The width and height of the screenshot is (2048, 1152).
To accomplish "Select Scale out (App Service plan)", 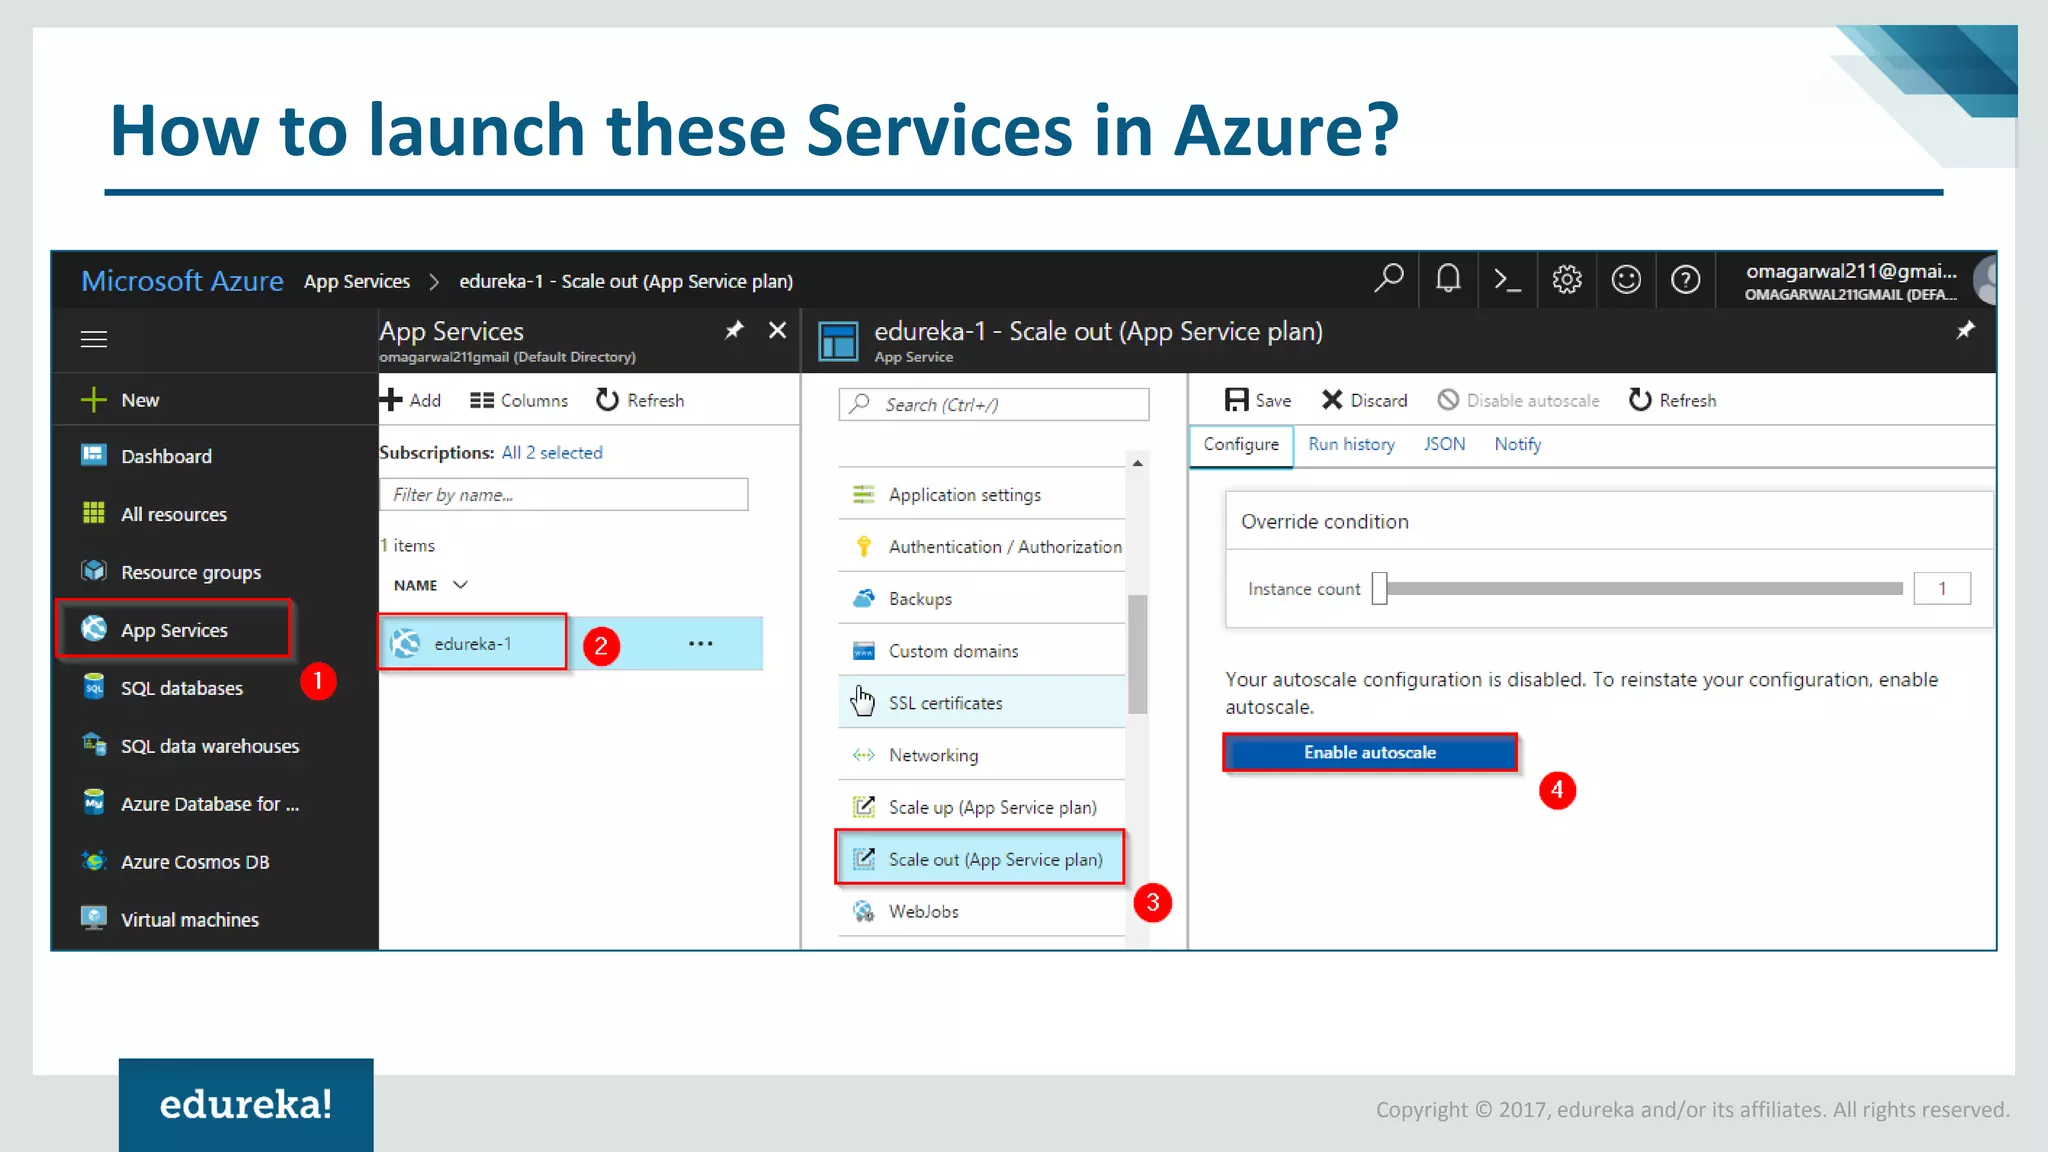I will (x=980, y=858).
